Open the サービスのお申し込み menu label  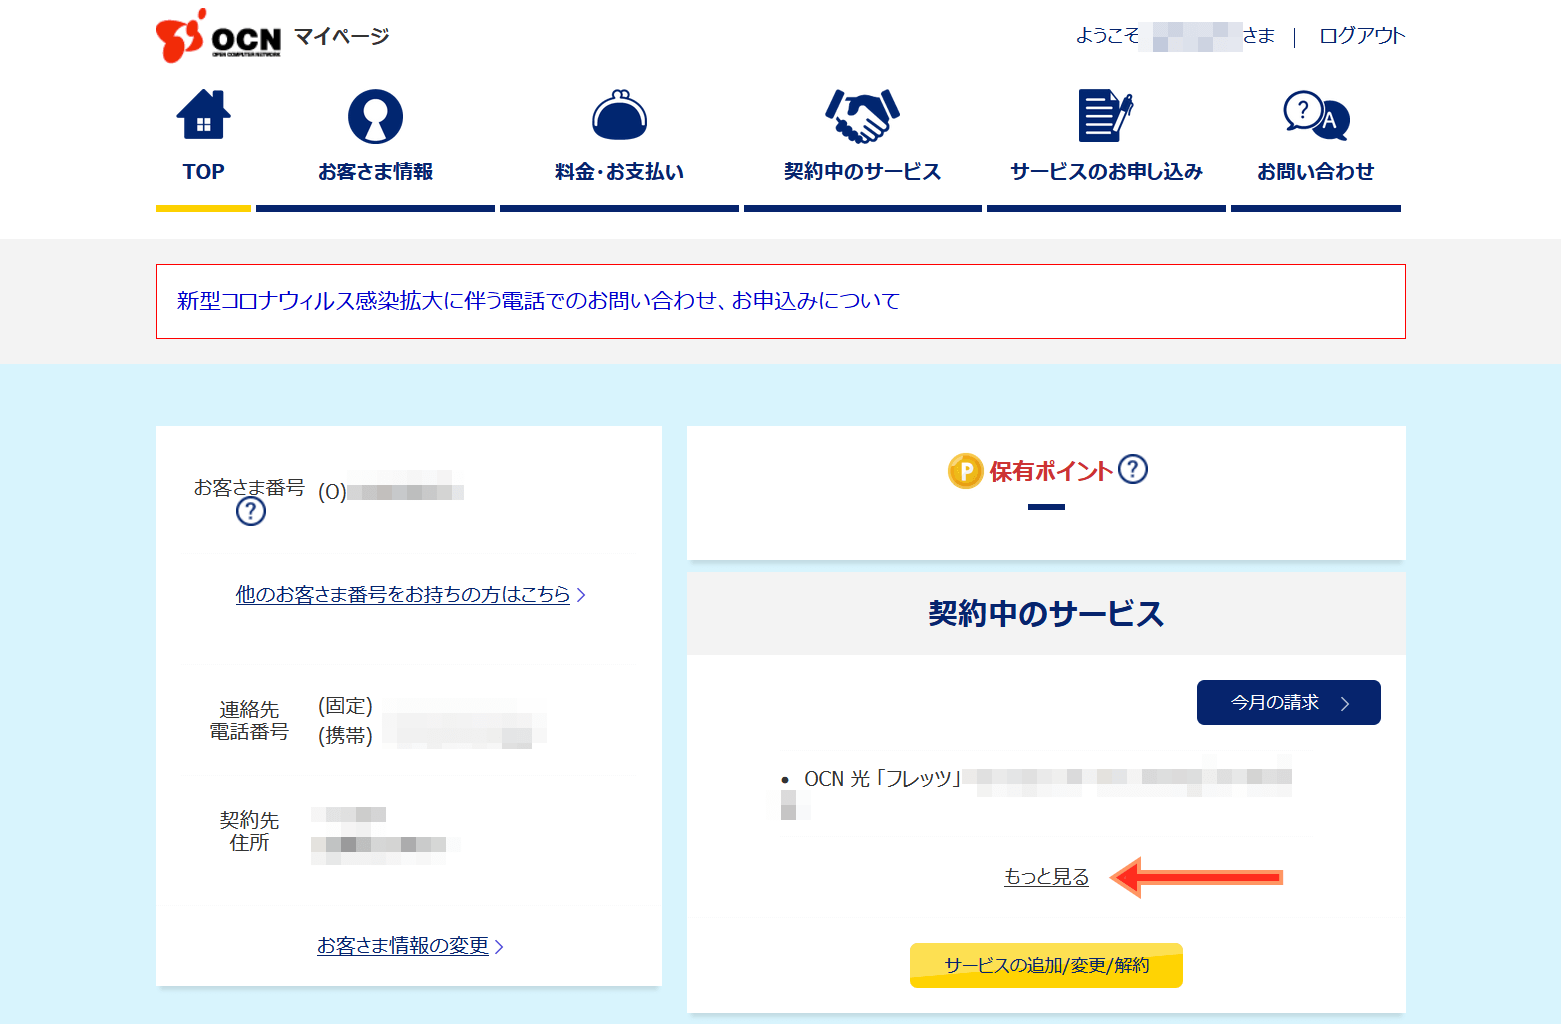click(x=1106, y=172)
